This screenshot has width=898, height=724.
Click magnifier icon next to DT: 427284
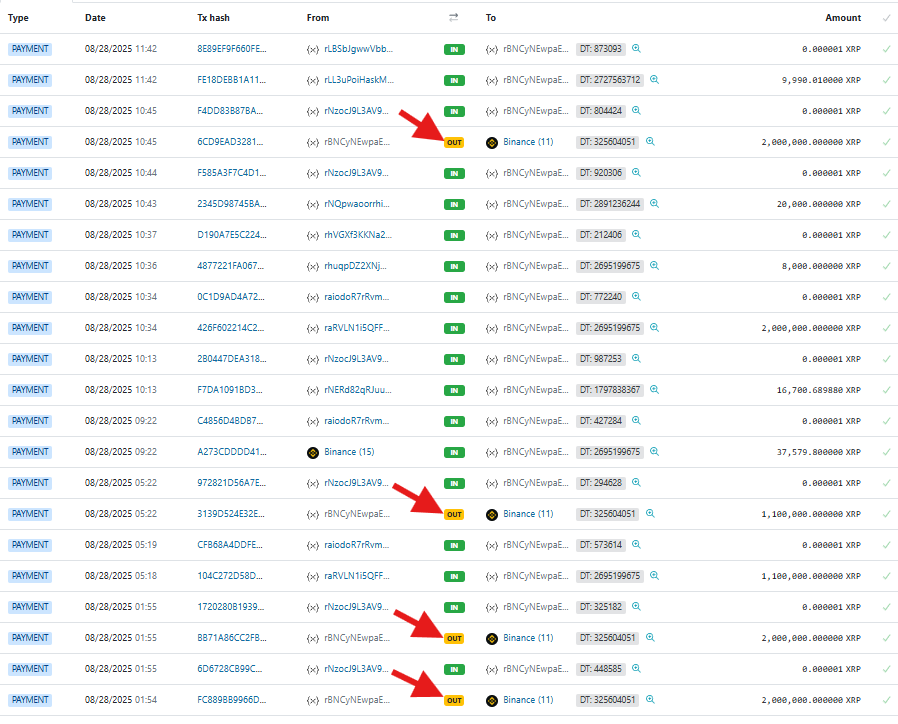pos(636,420)
